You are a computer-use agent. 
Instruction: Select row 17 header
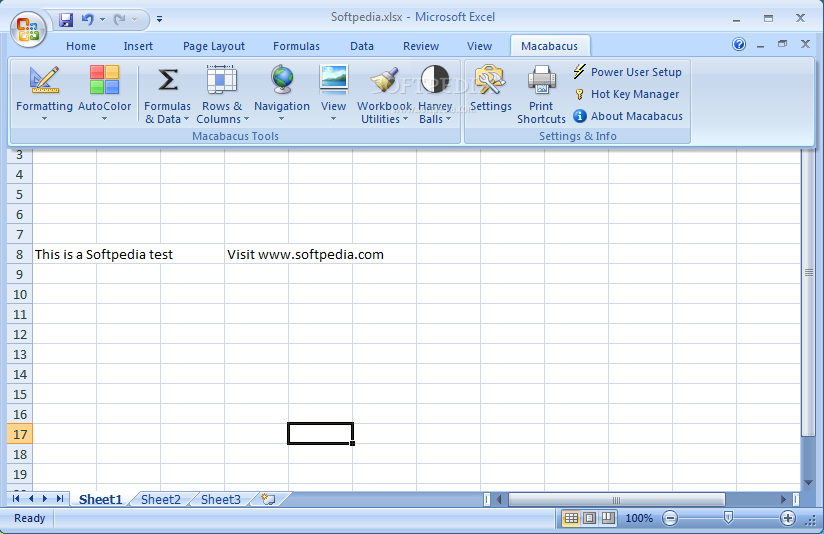click(x=20, y=434)
